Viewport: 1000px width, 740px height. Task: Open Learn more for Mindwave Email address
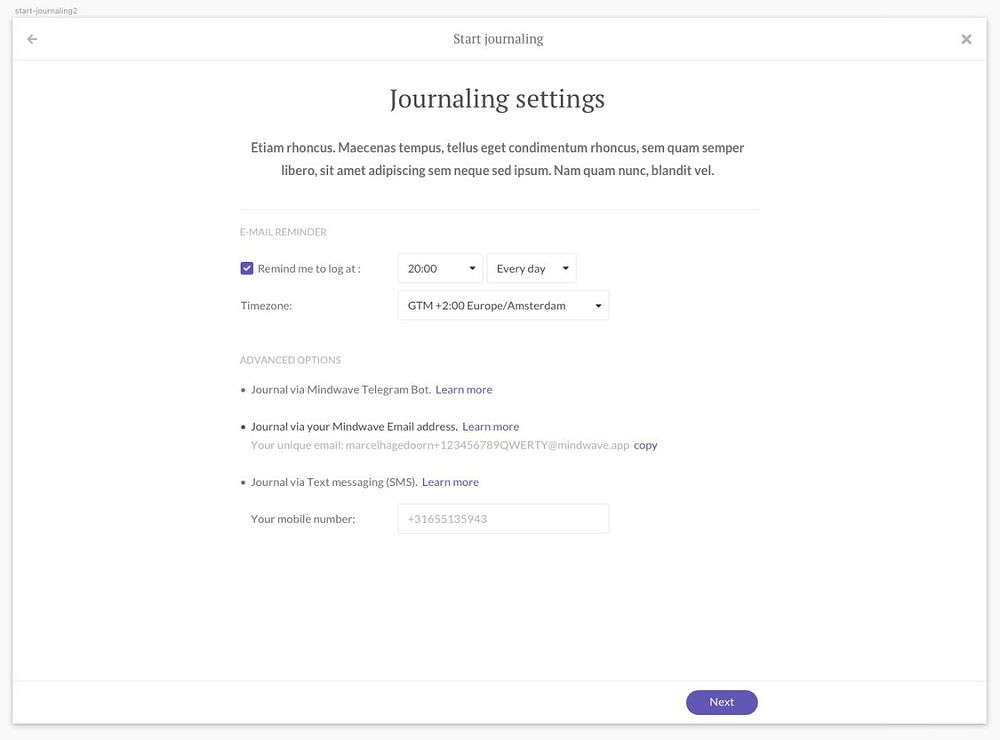point(490,426)
